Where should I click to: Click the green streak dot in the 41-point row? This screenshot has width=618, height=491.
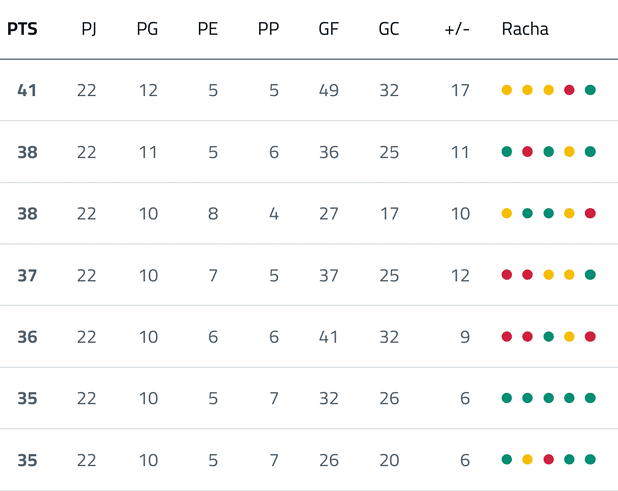(590, 90)
